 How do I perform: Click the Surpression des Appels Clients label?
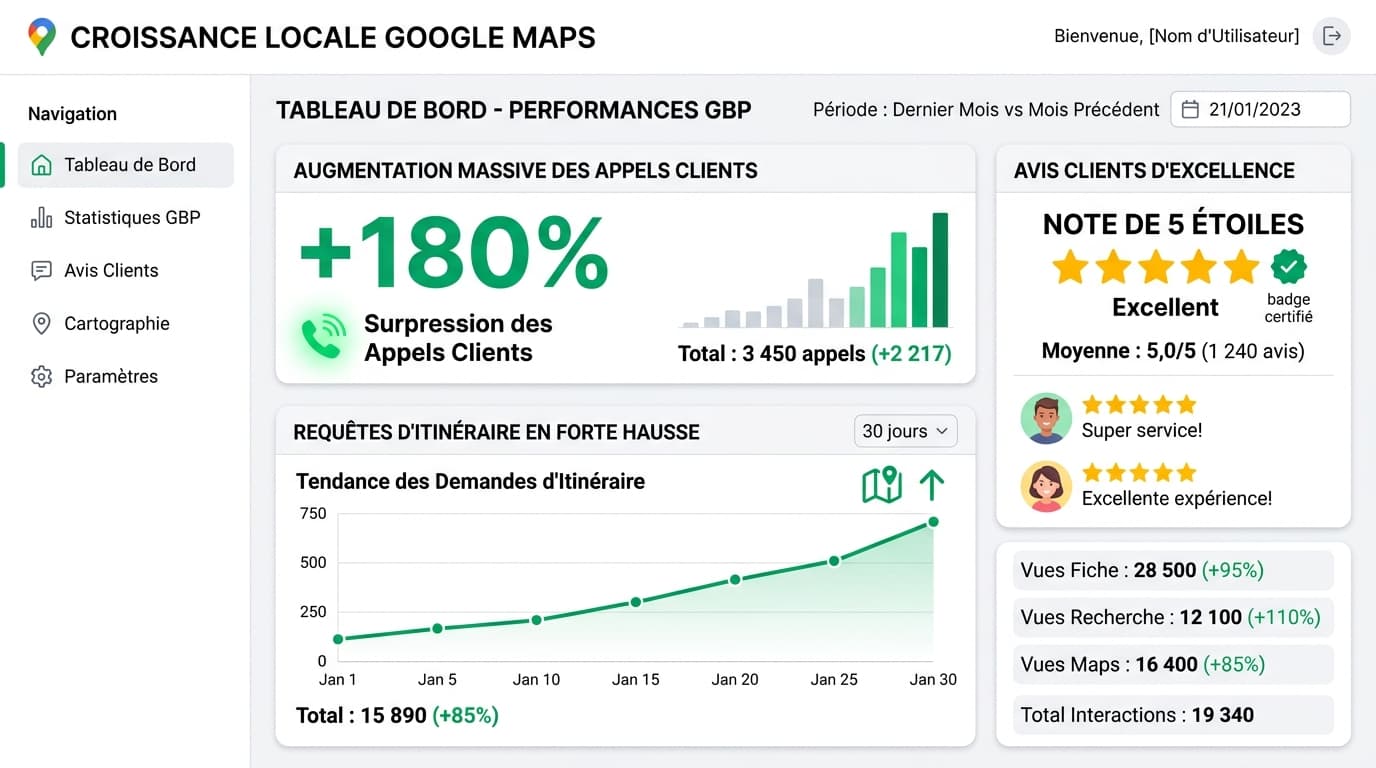[458, 338]
